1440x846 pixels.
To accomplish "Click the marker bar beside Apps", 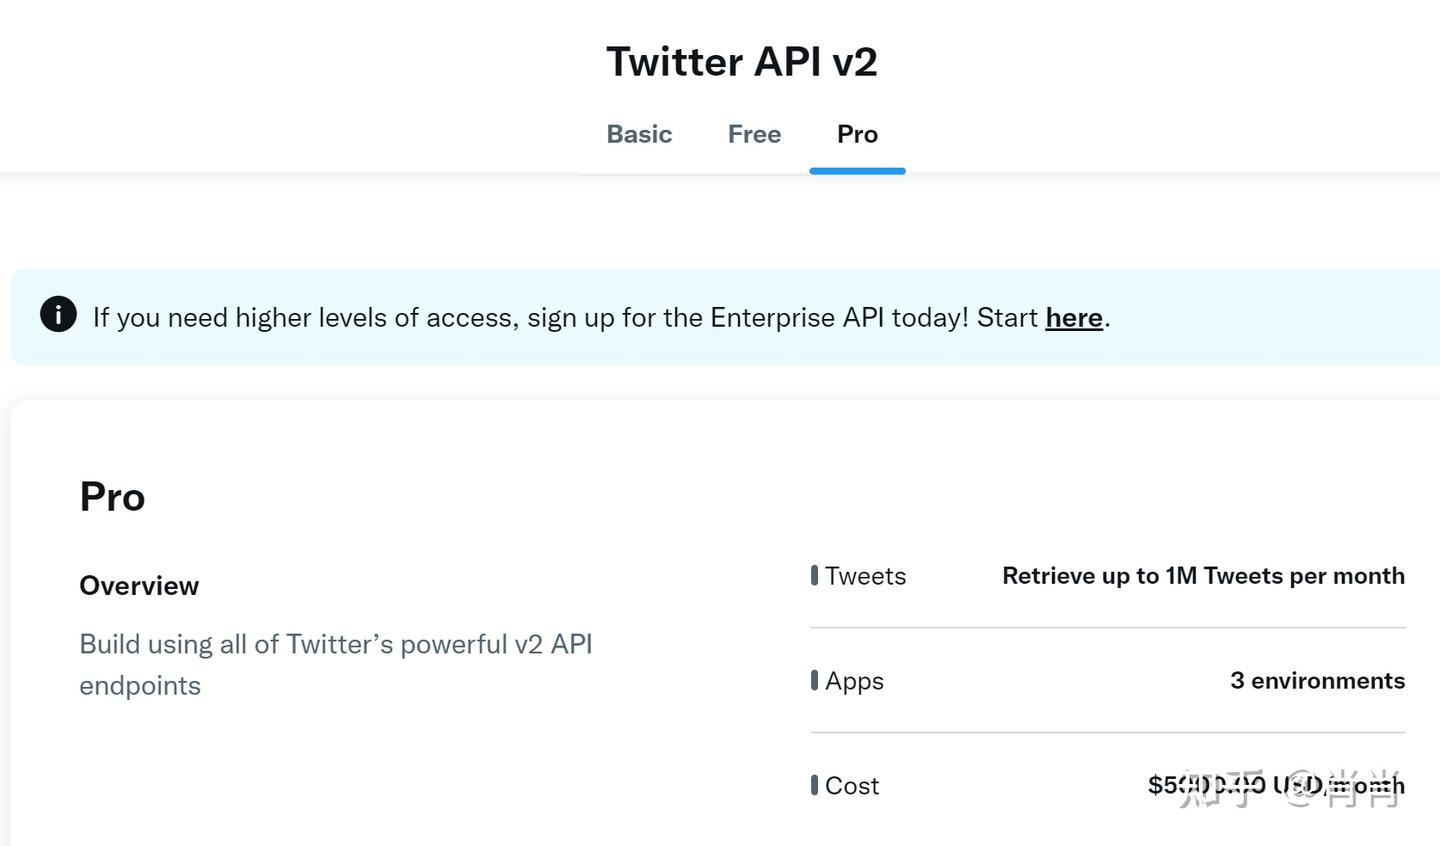I will tap(814, 680).
